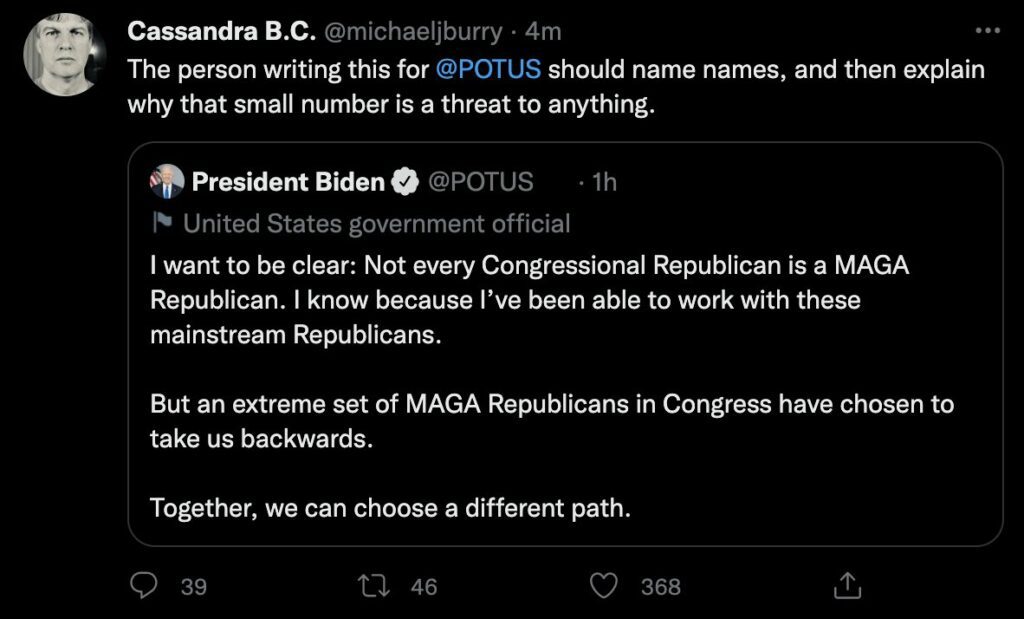This screenshot has width=1024, height=619.
Task: Click the share upload icon
Action: point(846,586)
